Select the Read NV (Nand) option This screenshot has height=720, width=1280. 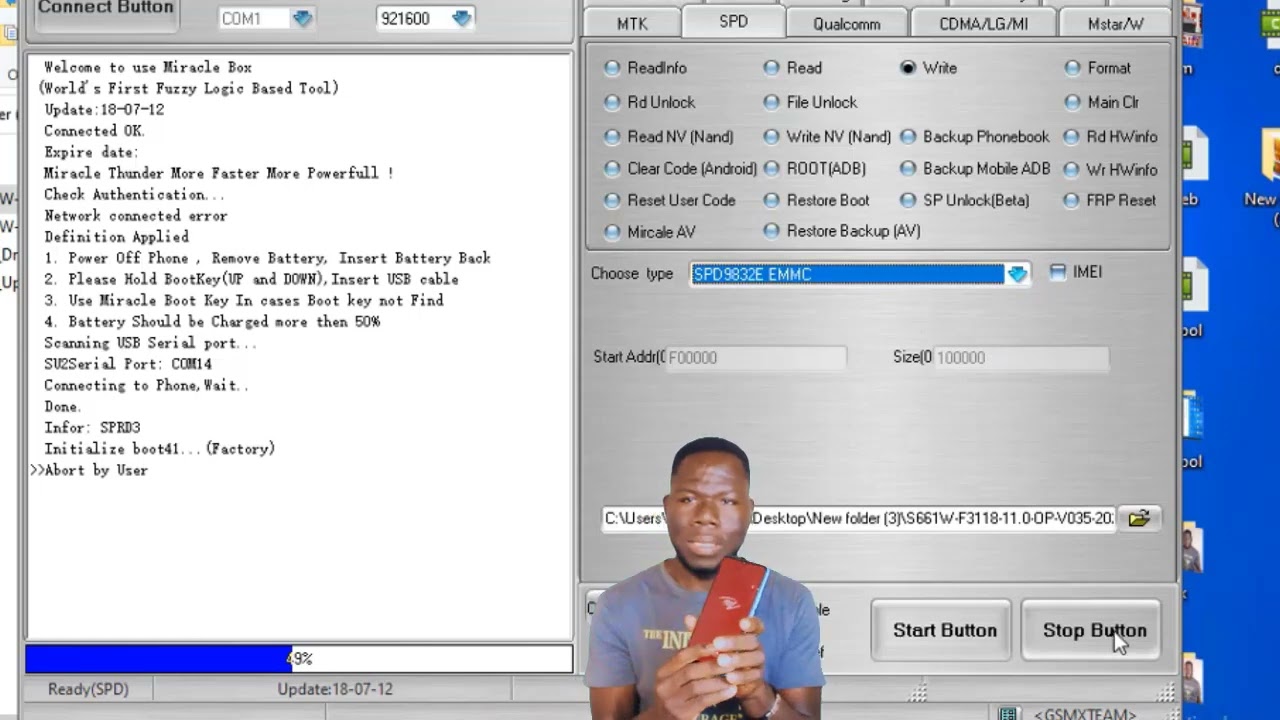[668, 137]
